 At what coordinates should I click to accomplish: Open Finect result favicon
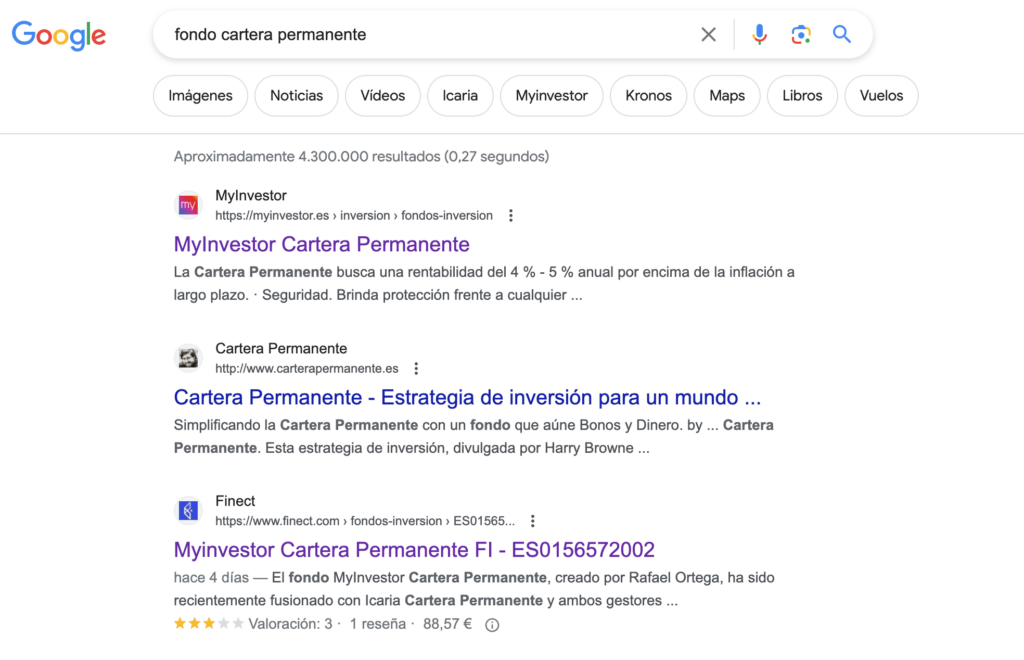(x=188, y=511)
